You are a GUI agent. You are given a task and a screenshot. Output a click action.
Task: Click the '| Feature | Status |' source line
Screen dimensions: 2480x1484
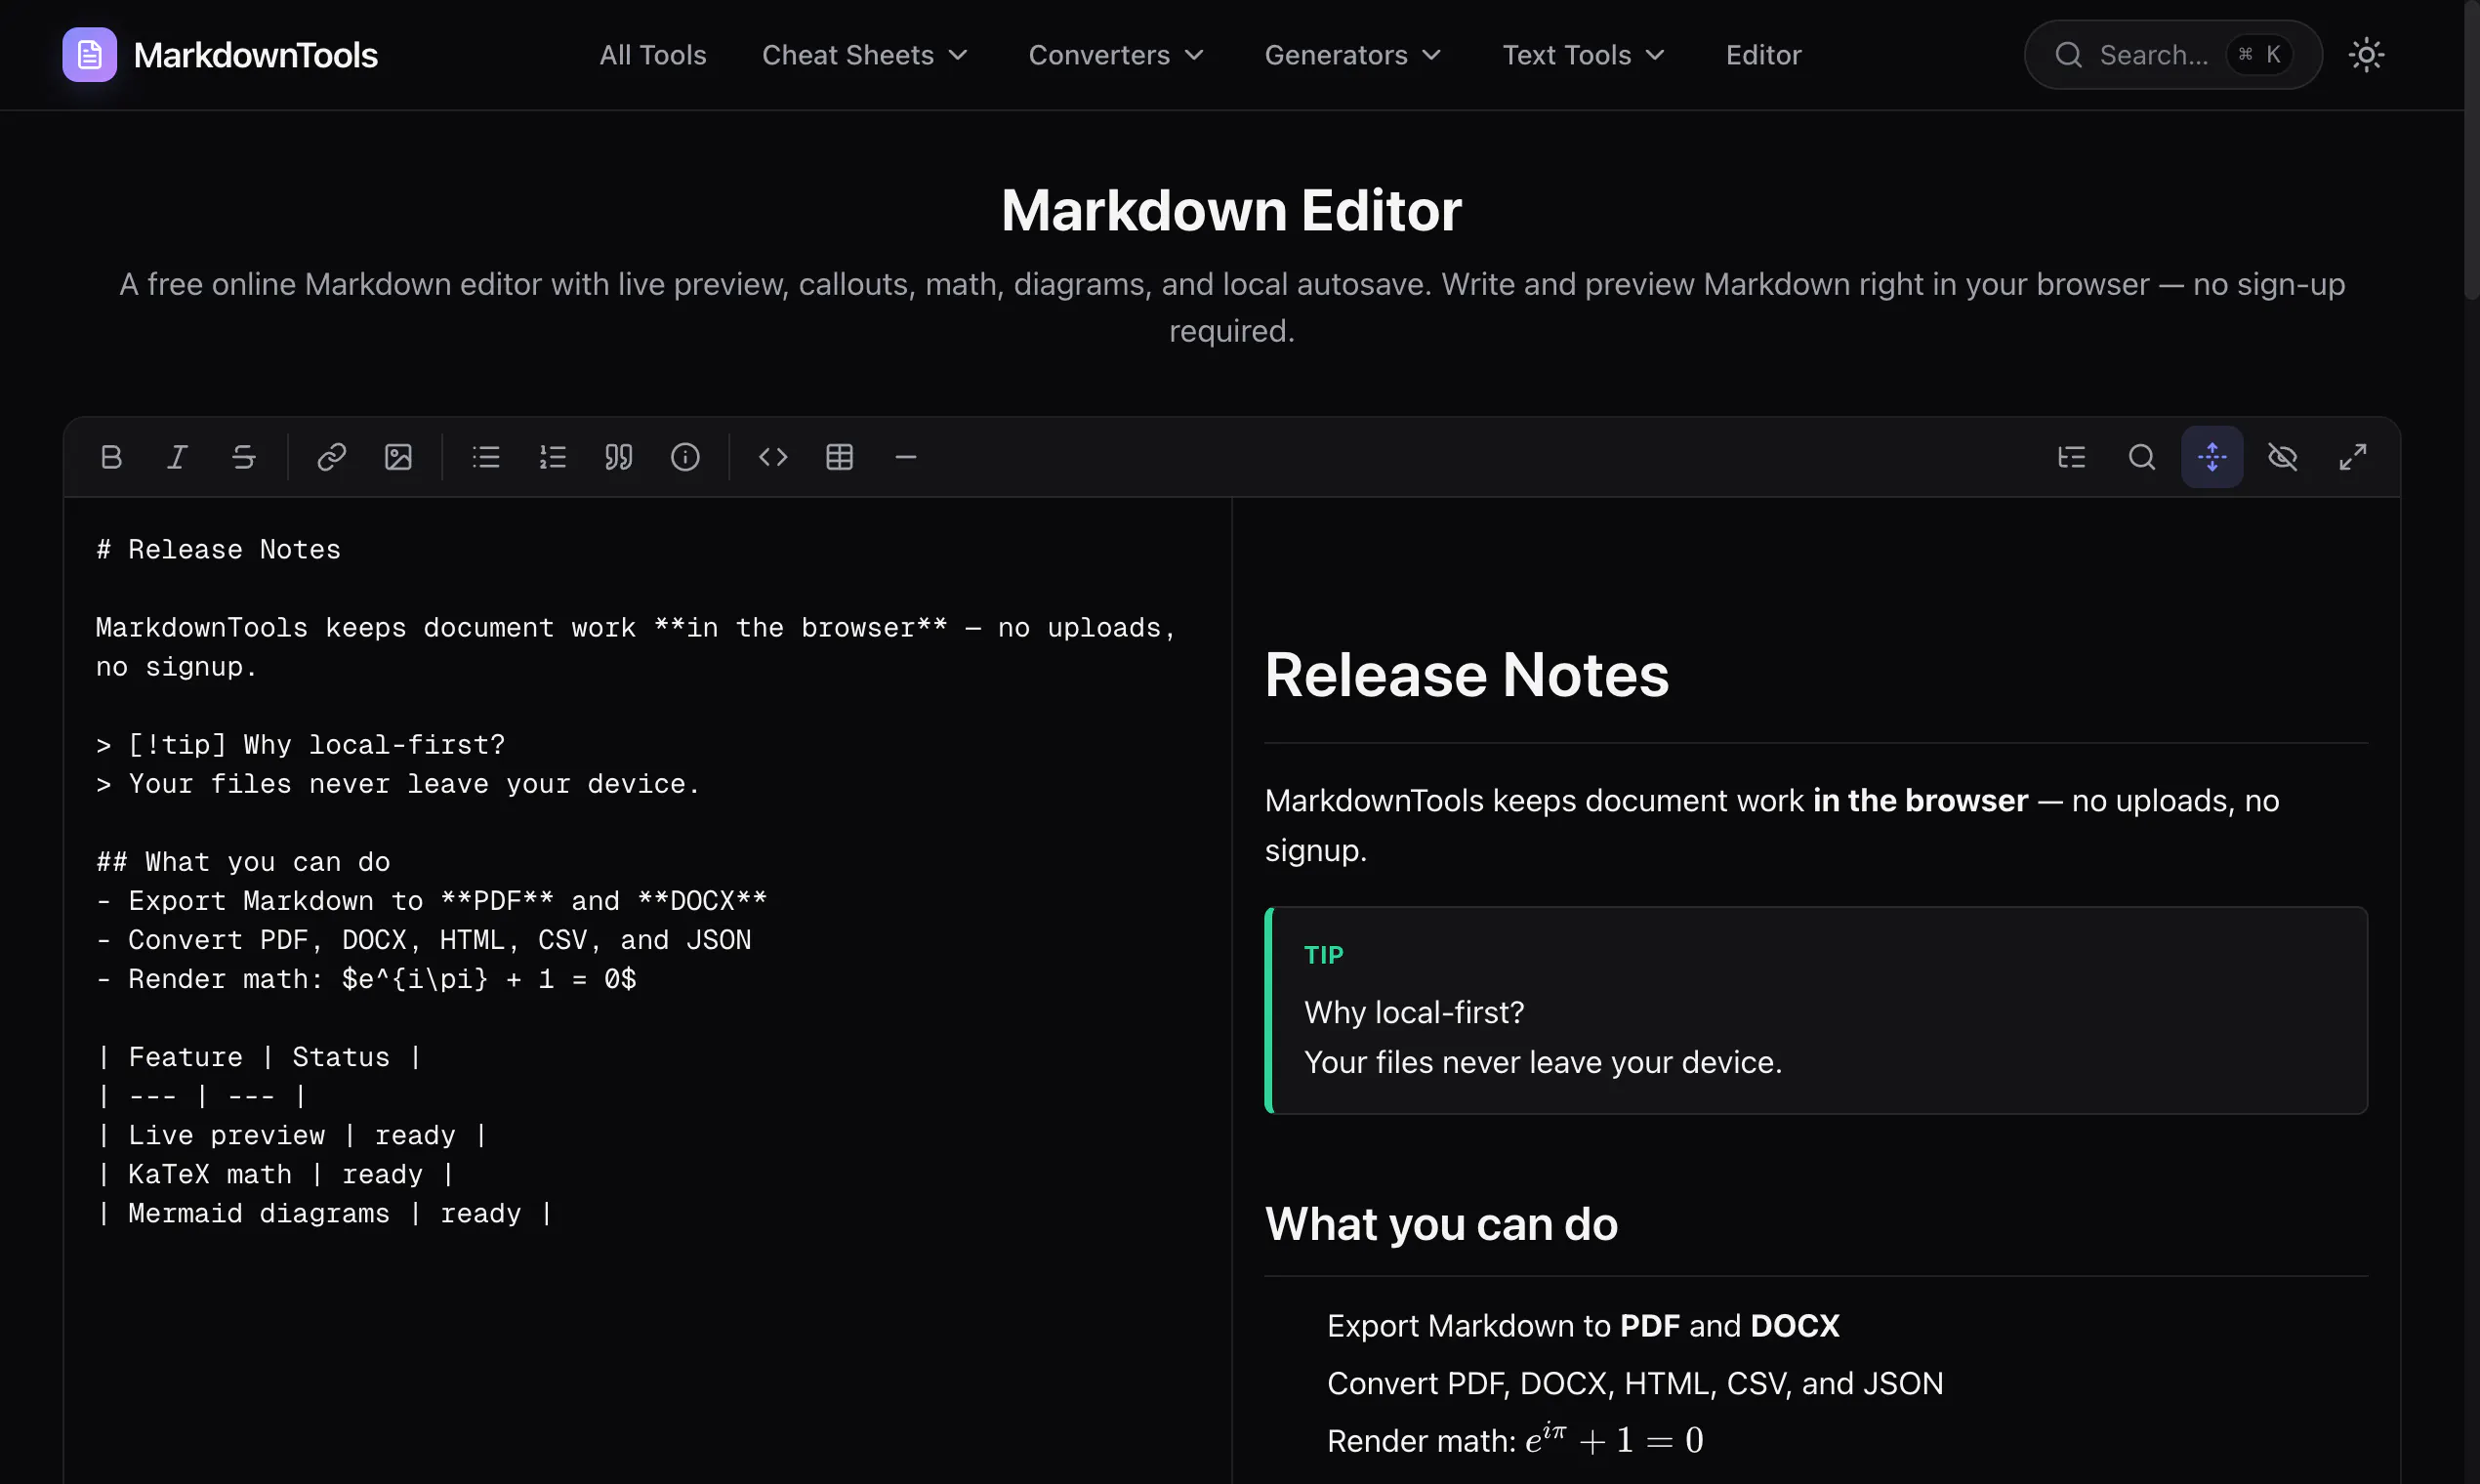259,1057
